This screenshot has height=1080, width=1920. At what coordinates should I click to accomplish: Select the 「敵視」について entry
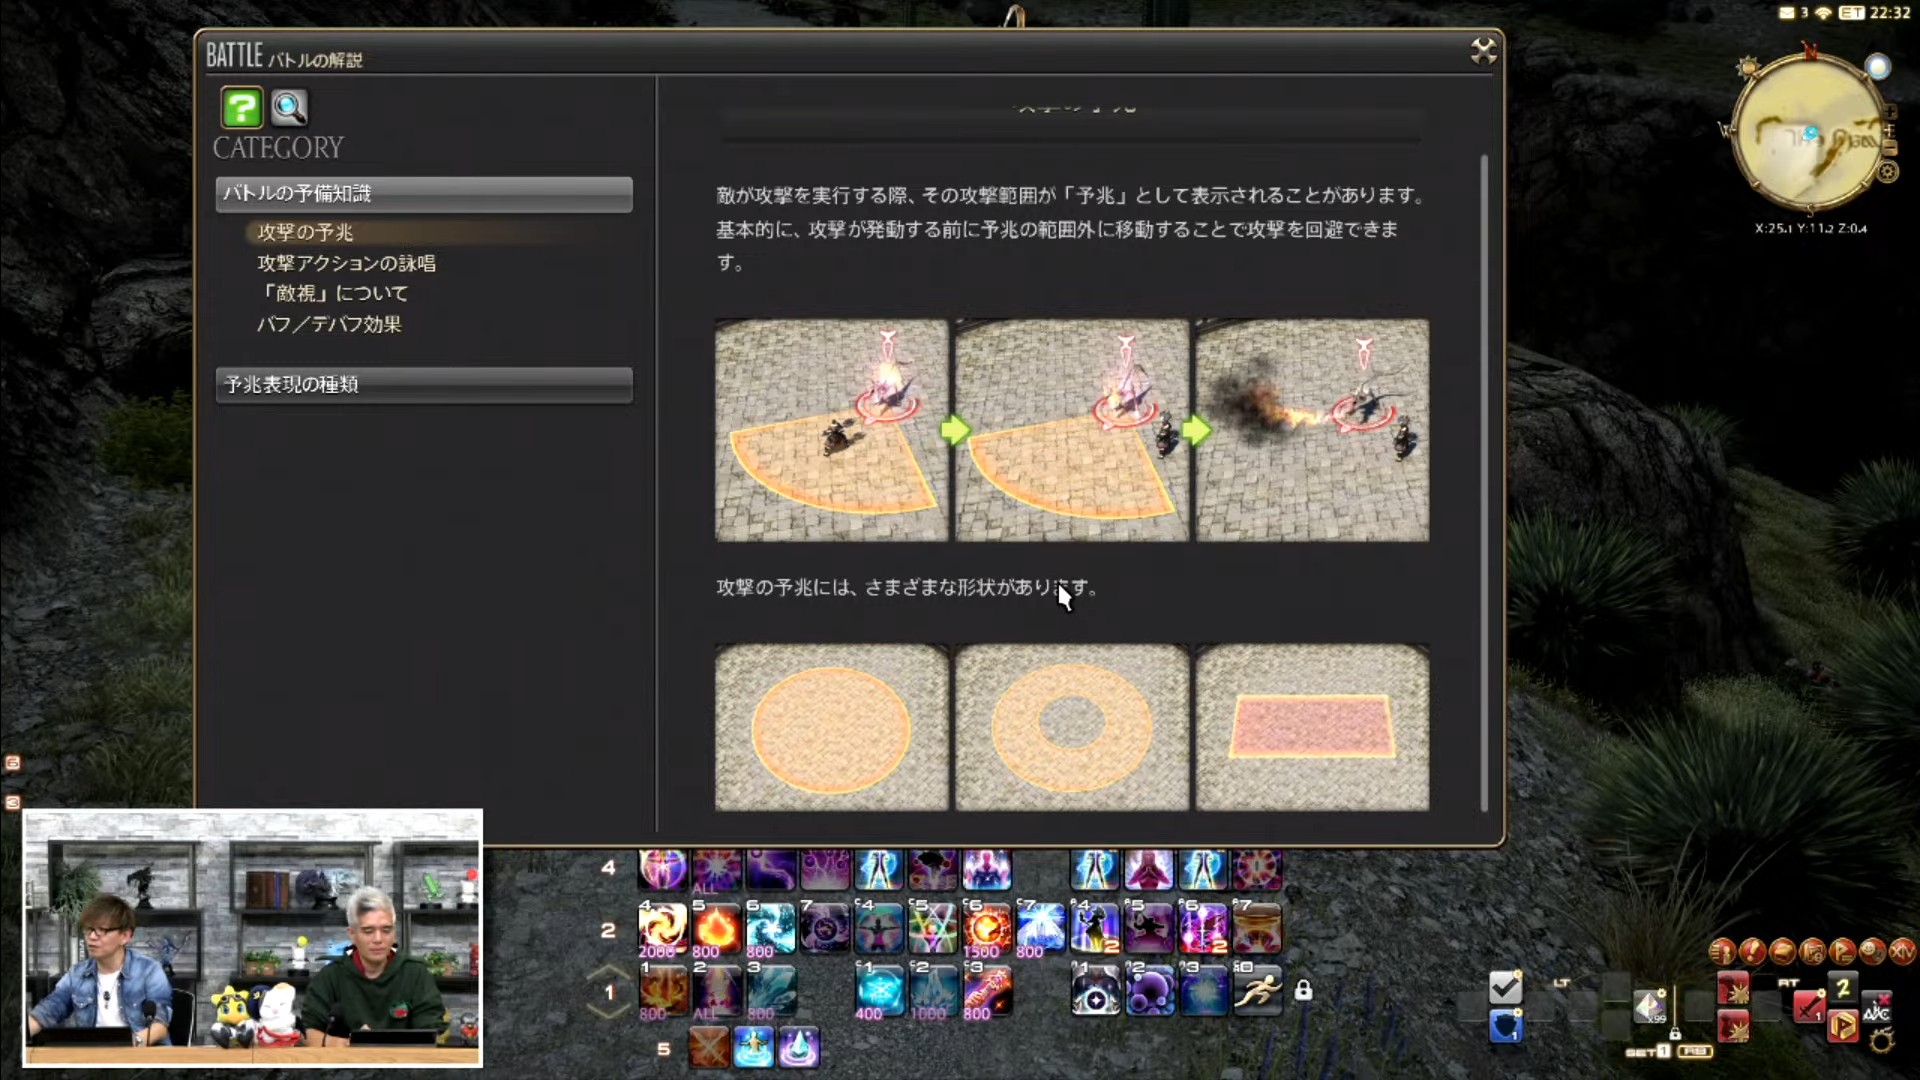(x=333, y=293)
